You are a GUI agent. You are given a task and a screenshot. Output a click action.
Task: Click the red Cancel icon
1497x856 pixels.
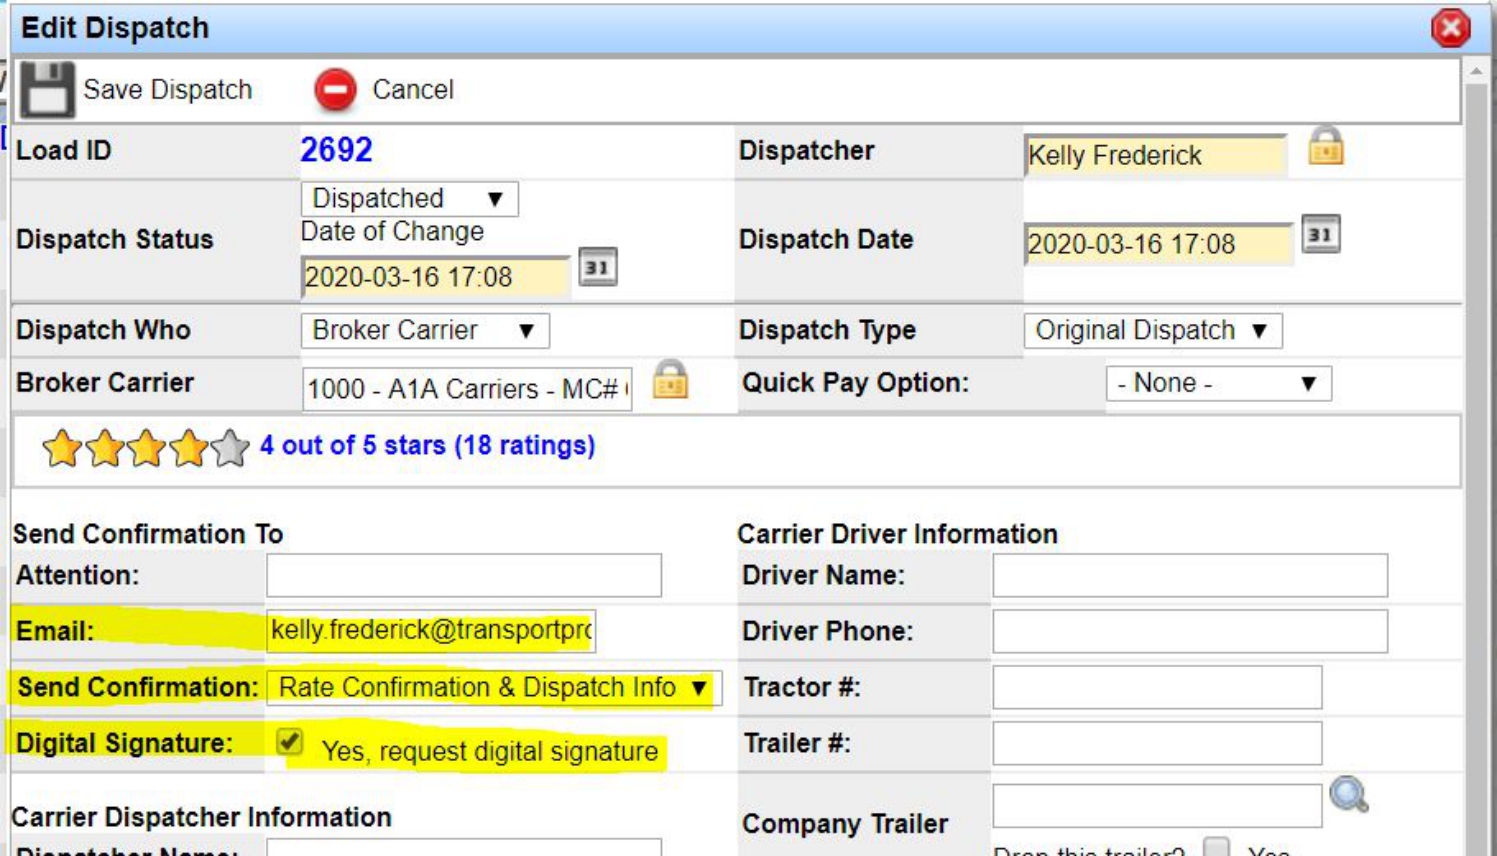(335, 90)
